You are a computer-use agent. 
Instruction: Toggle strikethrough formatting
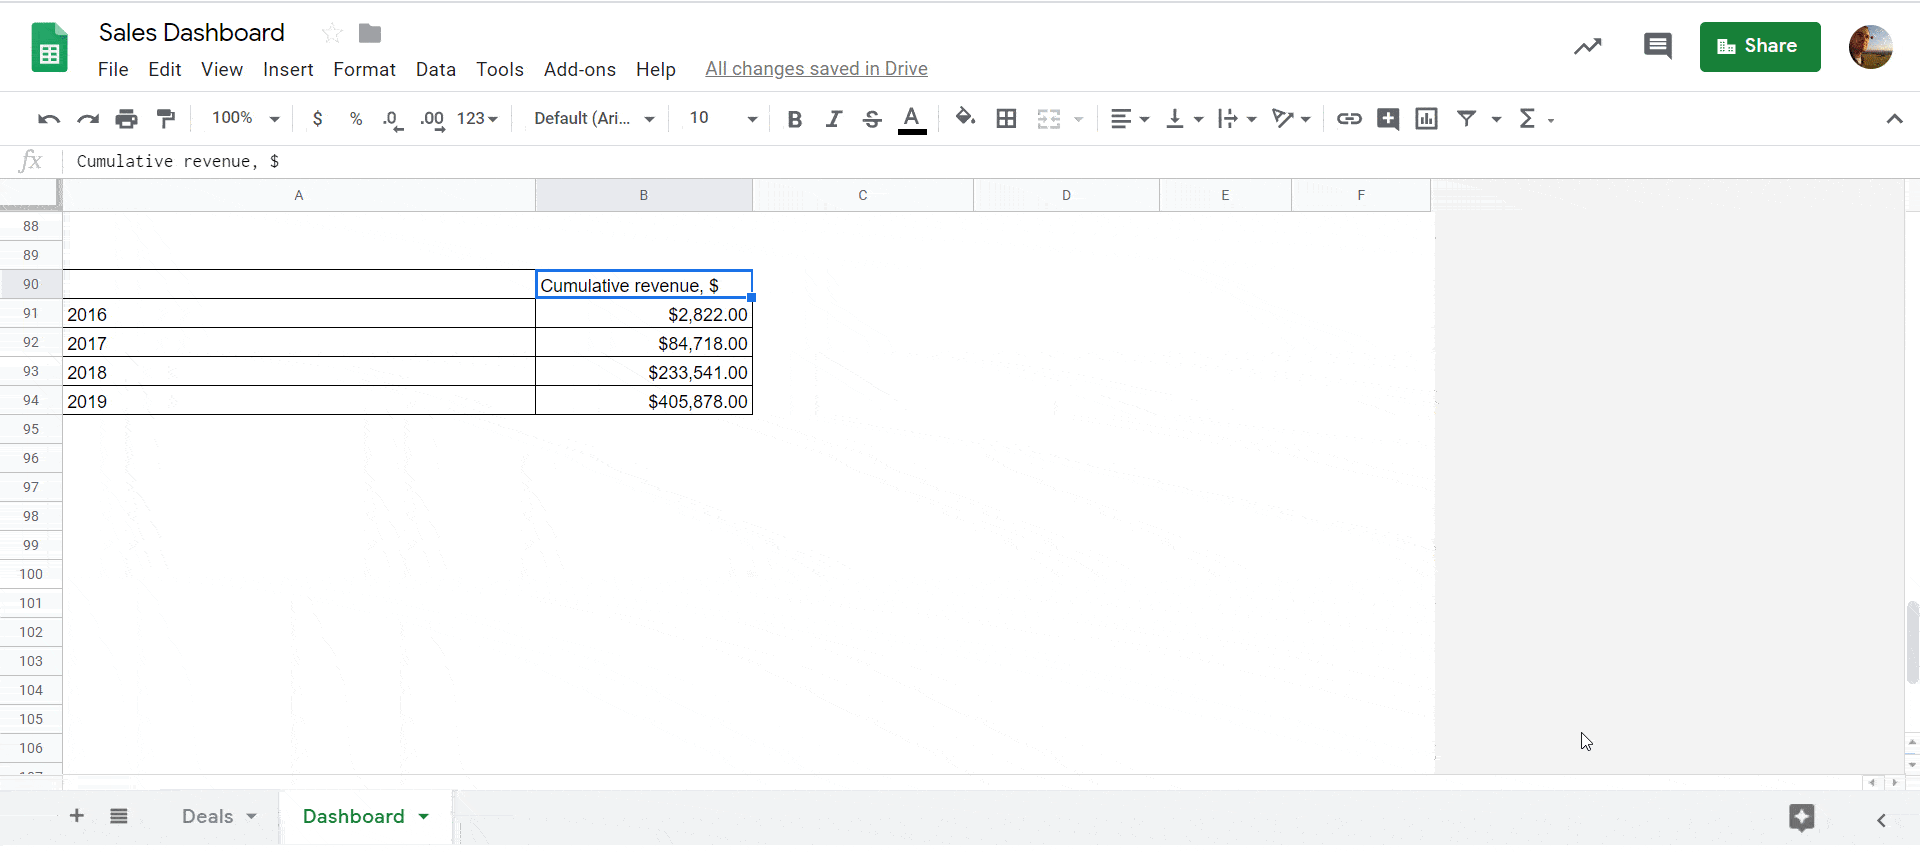[872, 119]
